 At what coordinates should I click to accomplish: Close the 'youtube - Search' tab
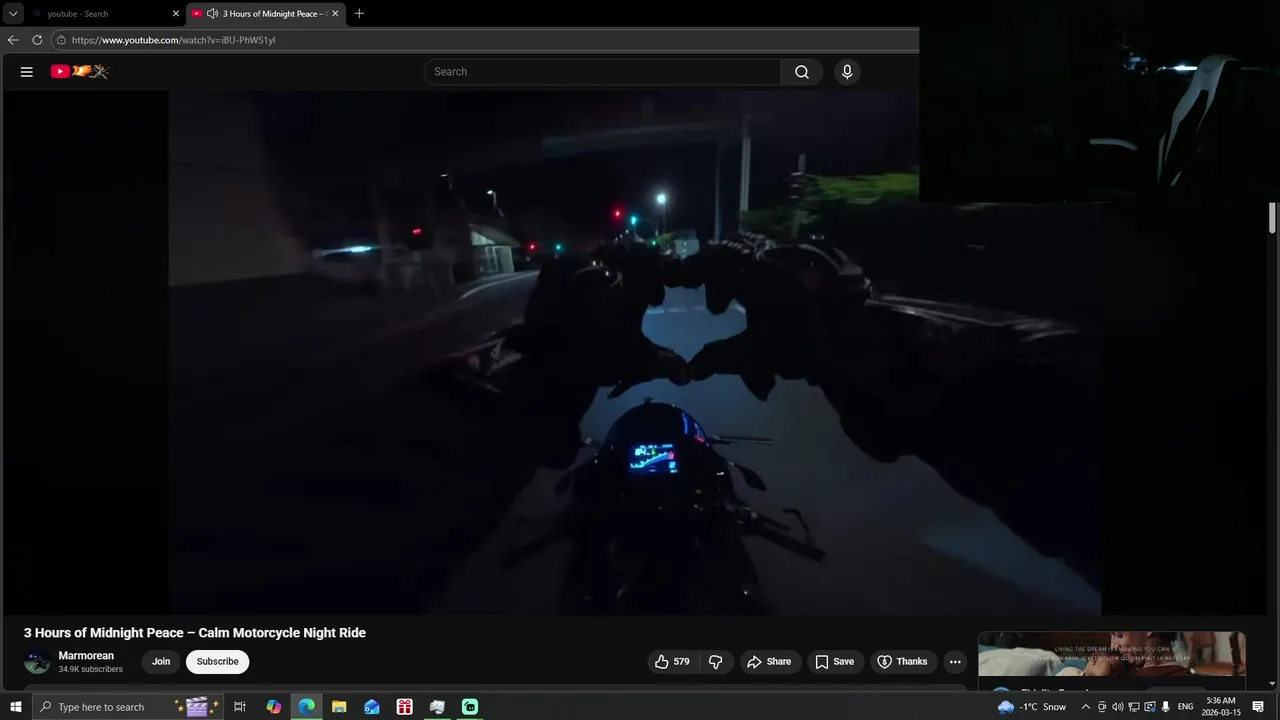point(176,14)
